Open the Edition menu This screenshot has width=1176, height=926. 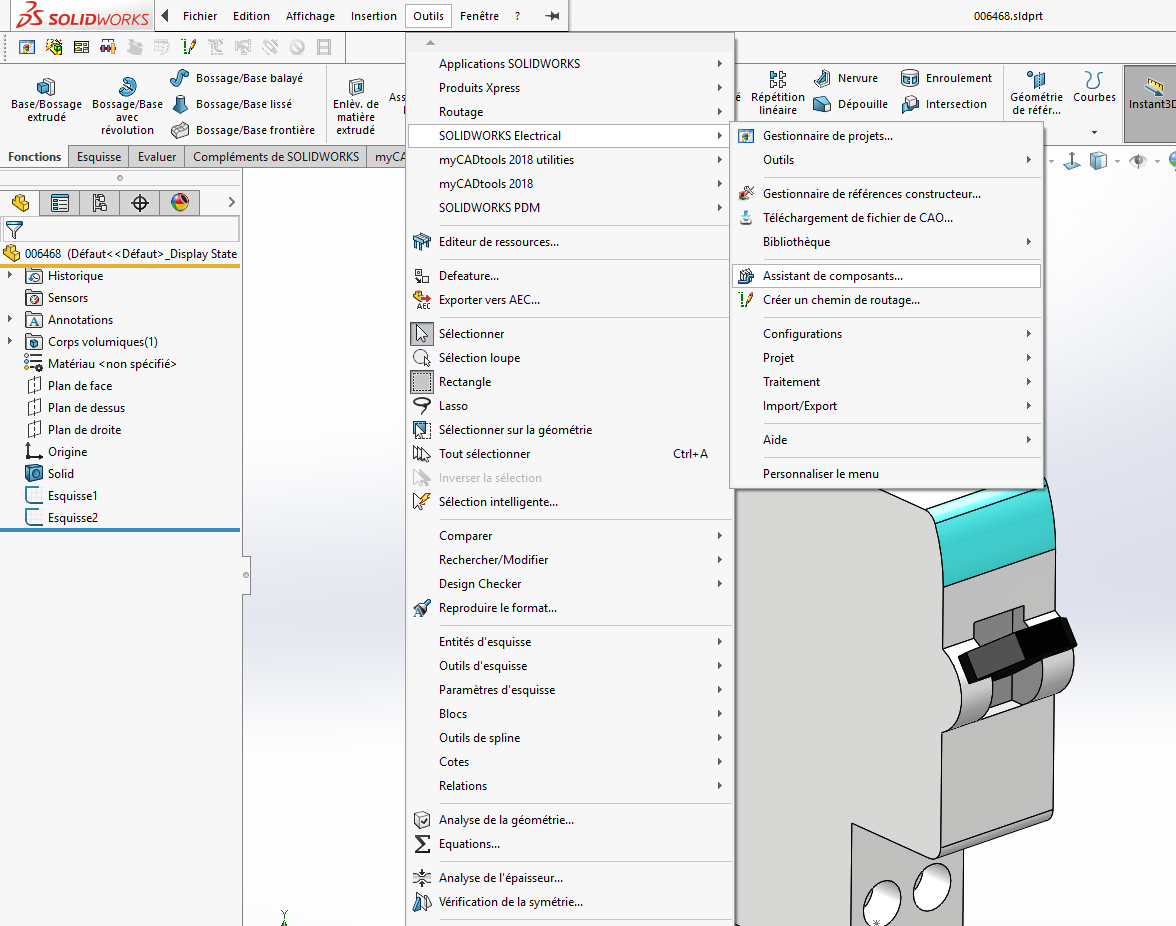pyautogui.click(x=251, y=16)
